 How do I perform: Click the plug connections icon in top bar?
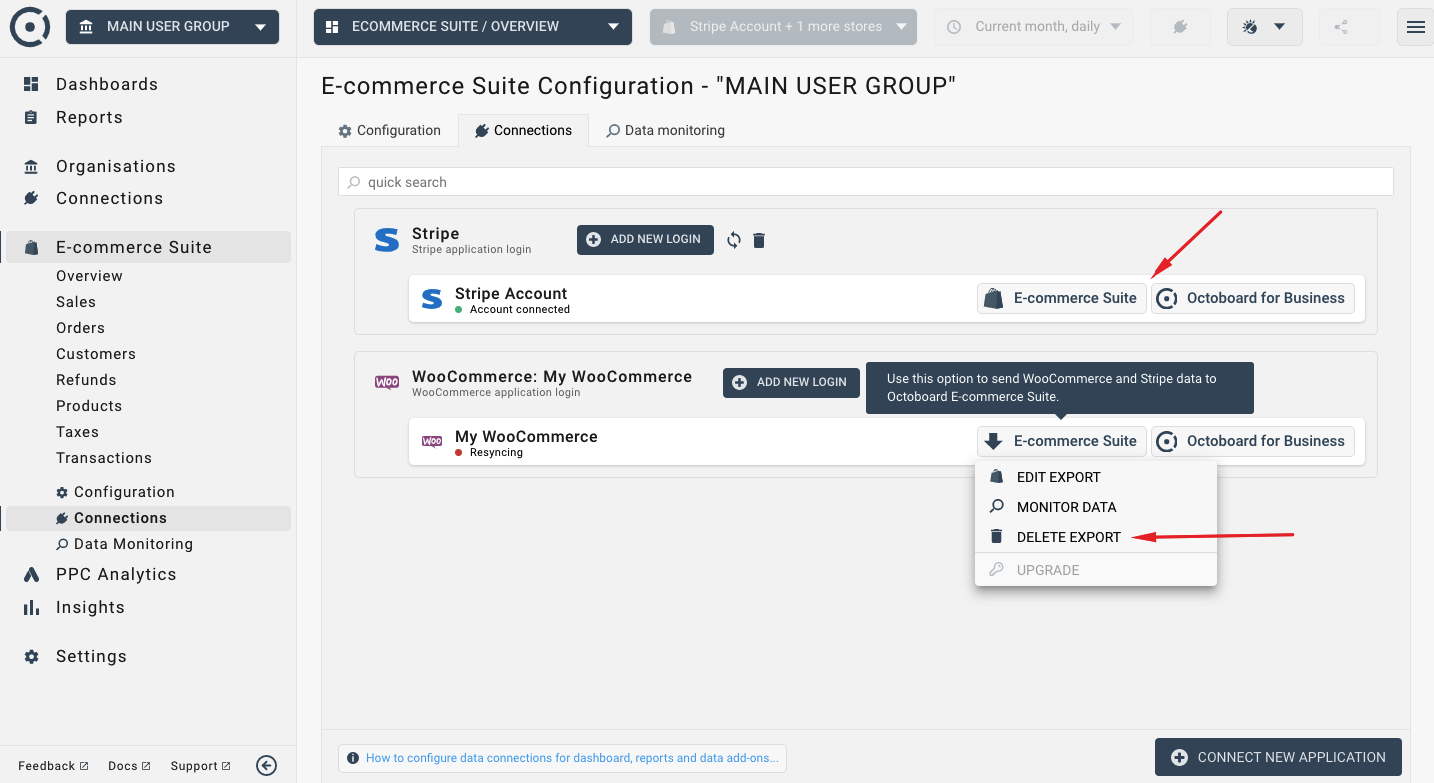click(1179, 27)
